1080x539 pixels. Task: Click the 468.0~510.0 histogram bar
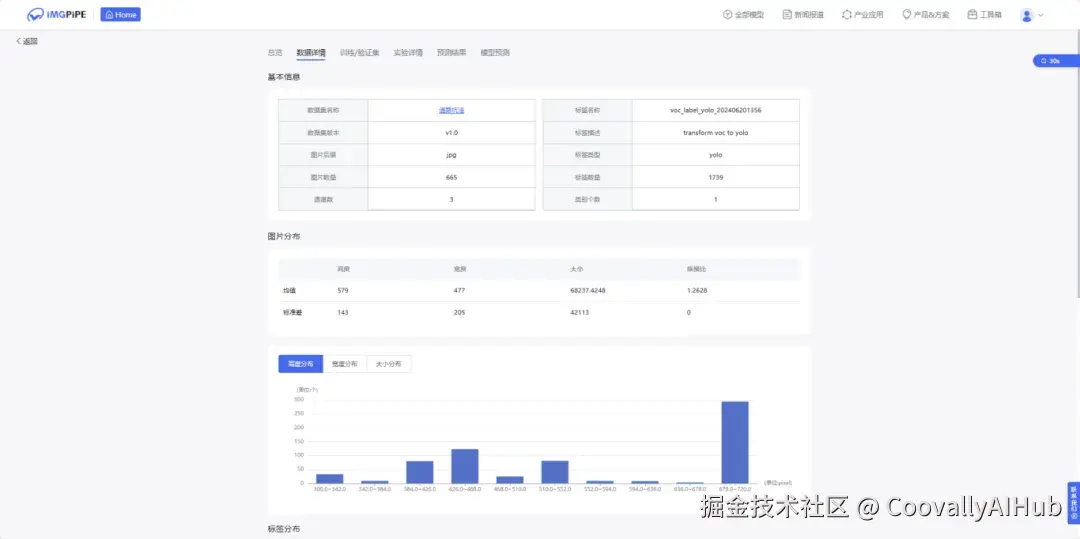510,480
